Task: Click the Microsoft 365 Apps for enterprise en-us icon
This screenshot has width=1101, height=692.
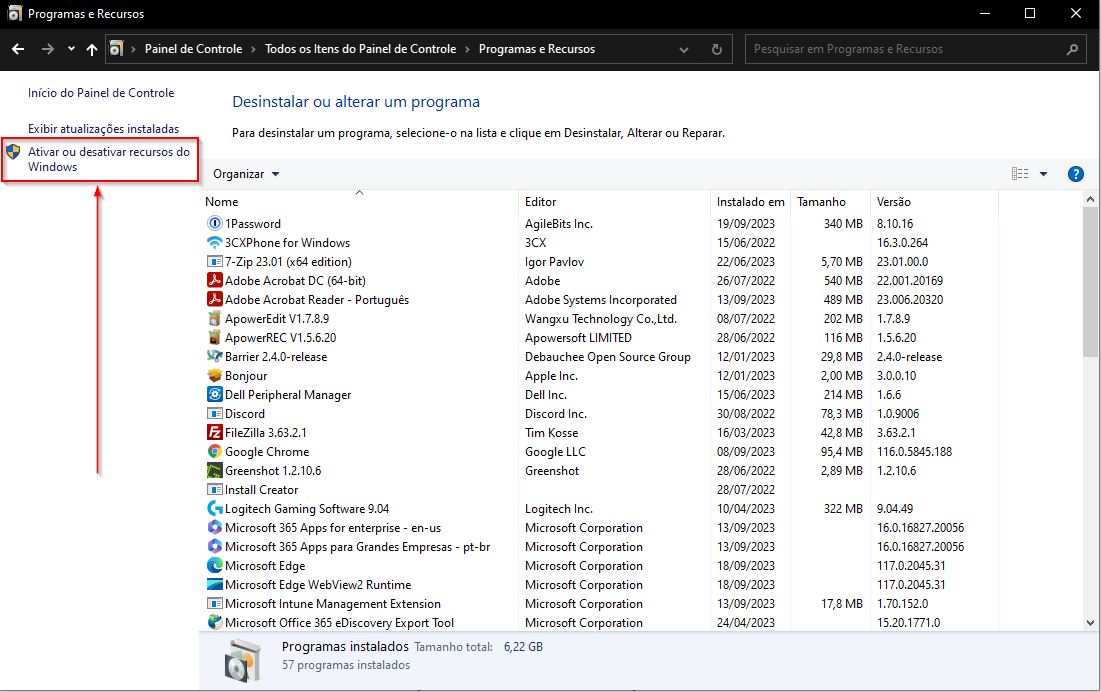Action: pyautogui.click(x=215, y=527)
